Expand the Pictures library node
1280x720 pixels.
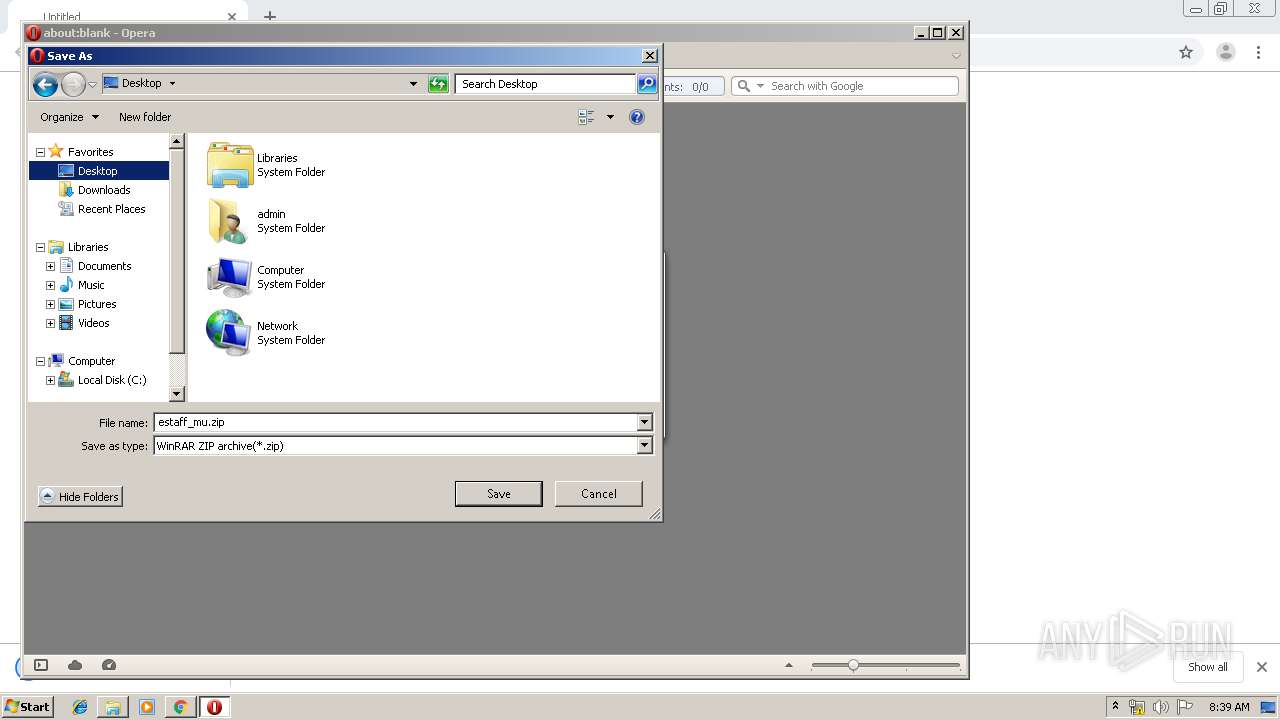(51, 304)
